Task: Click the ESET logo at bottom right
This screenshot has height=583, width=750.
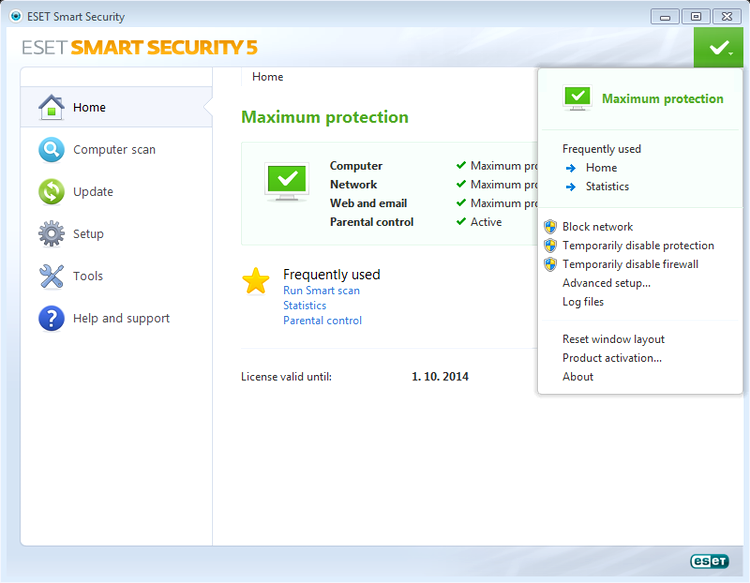Action: (x=709, y=561)
